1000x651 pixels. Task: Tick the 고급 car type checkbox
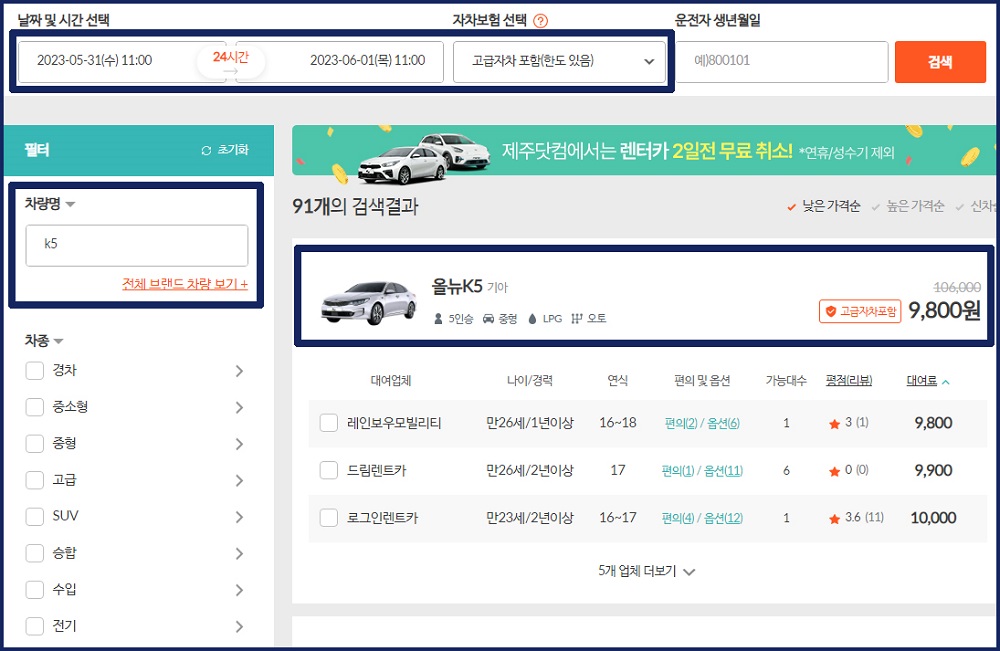pyautogui.click(x=34, y=479)
